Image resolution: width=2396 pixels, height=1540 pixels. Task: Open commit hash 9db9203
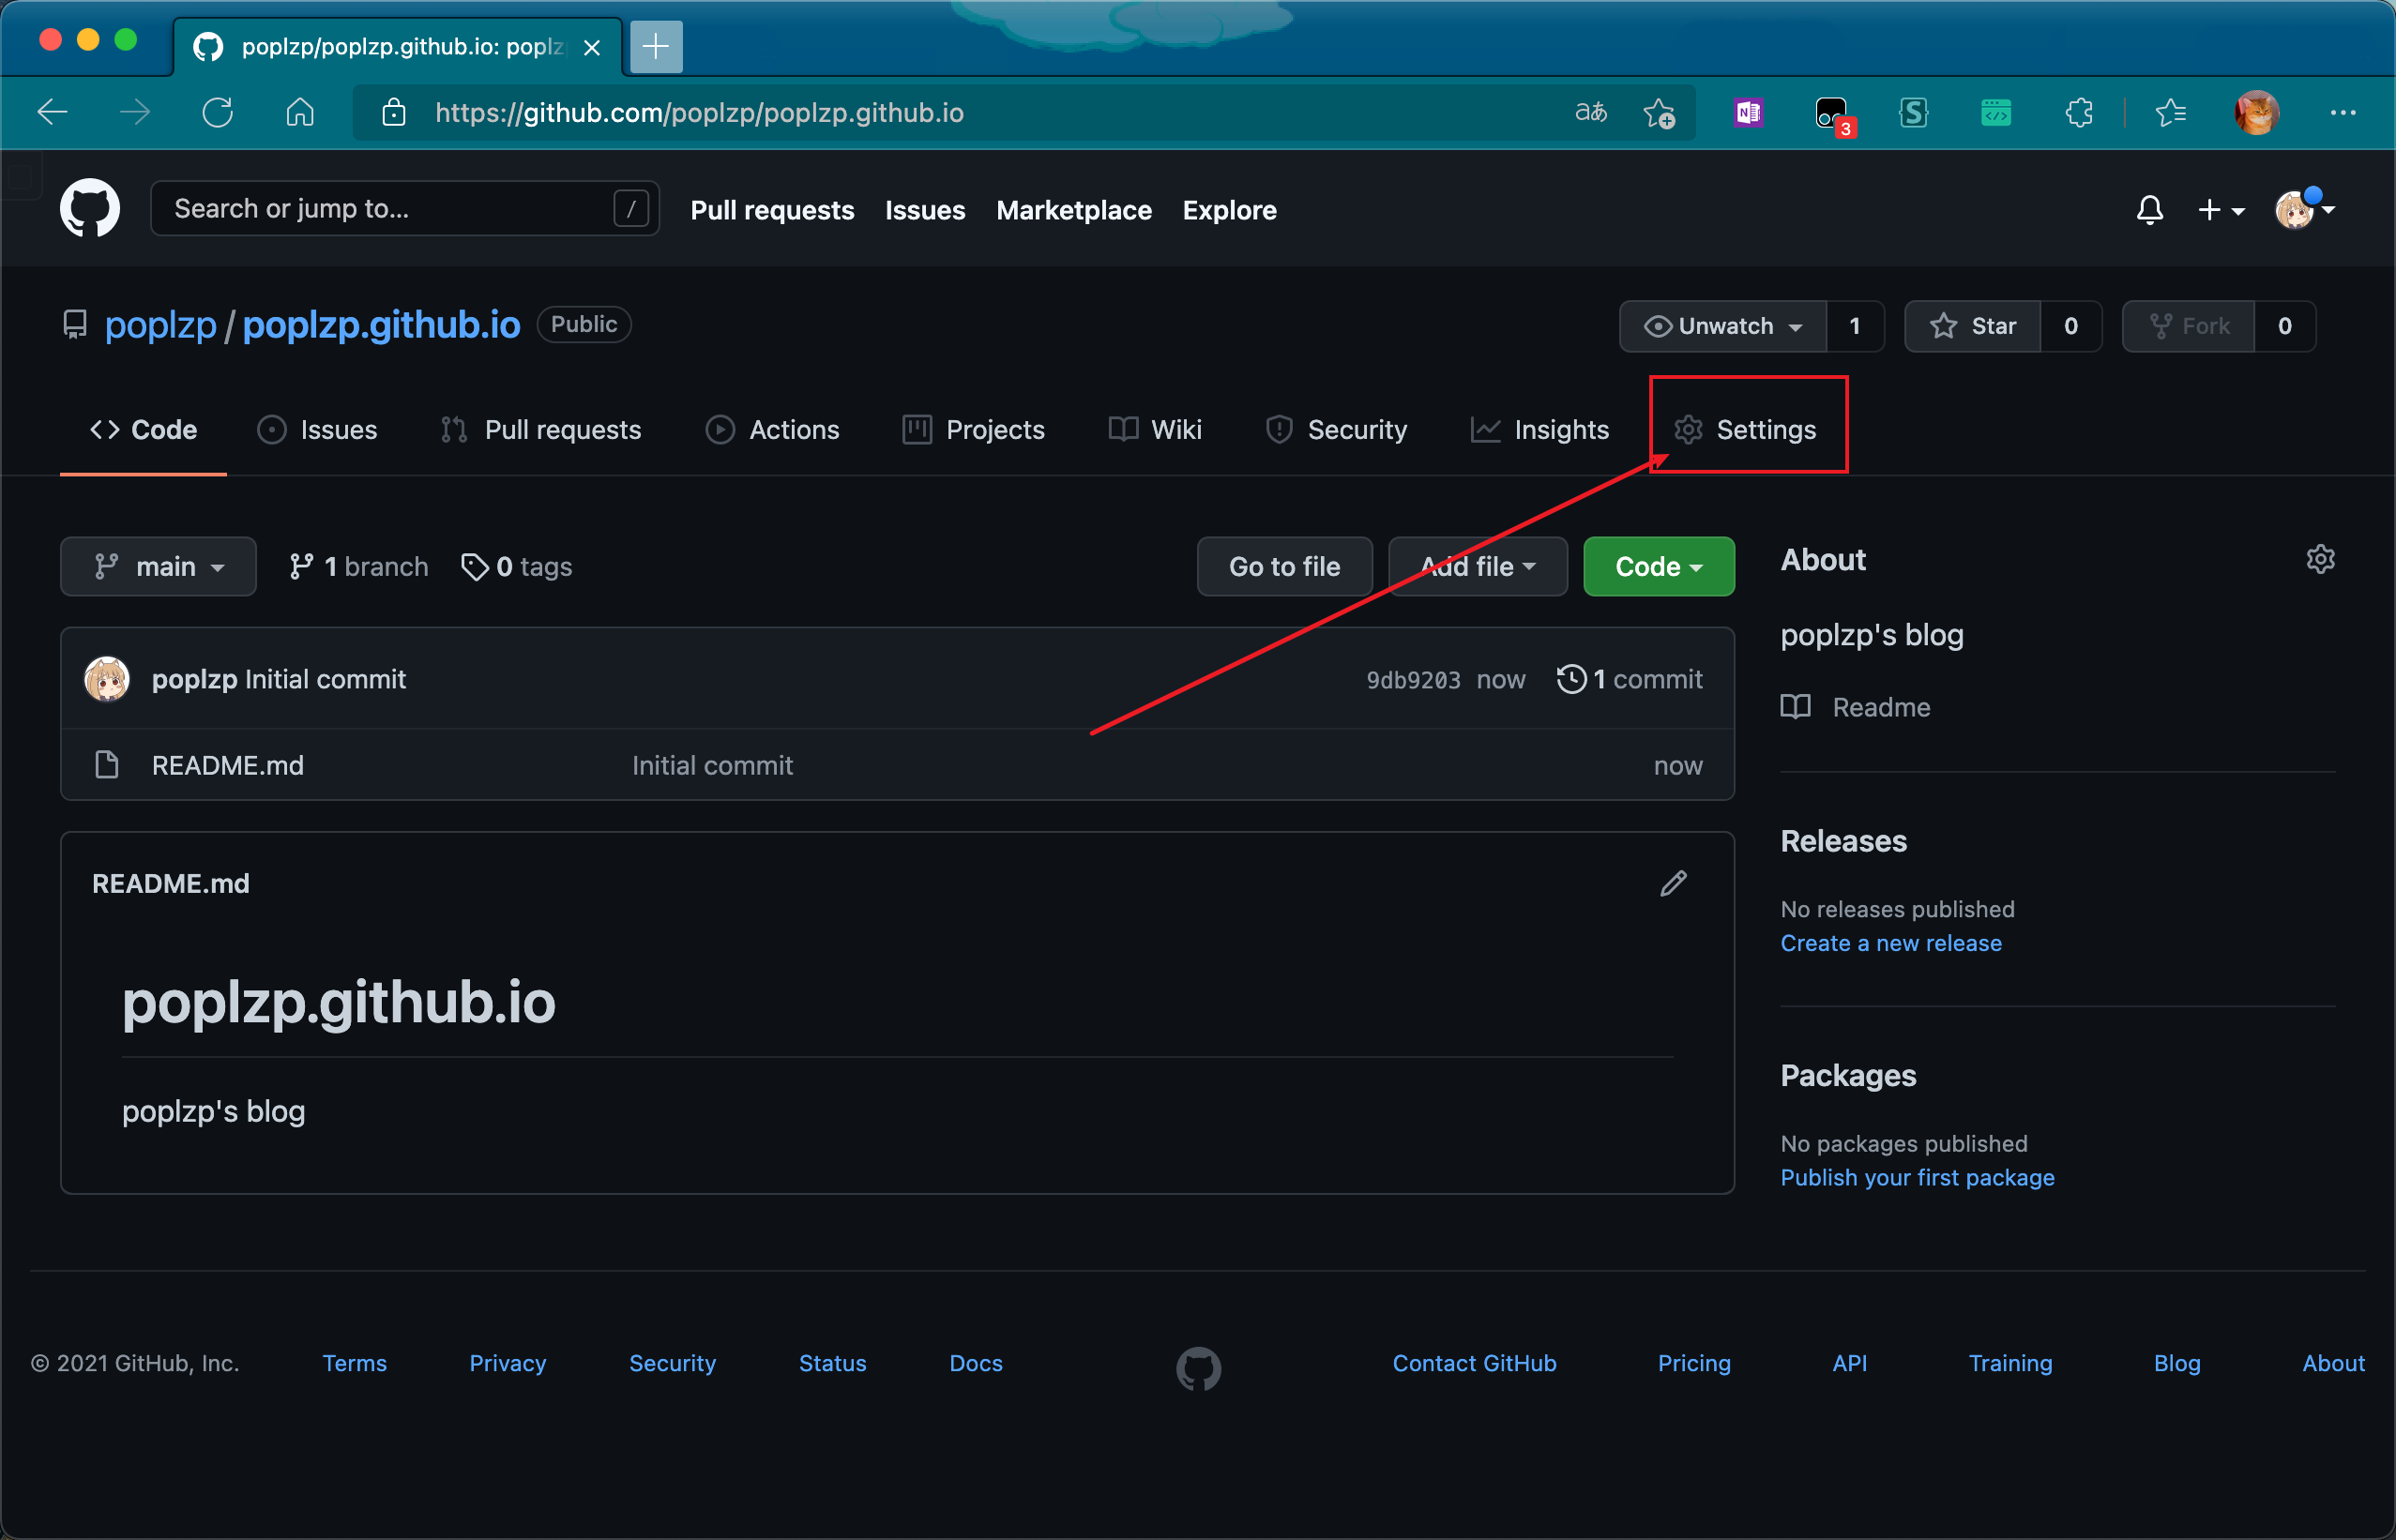tap(1413, 680)
